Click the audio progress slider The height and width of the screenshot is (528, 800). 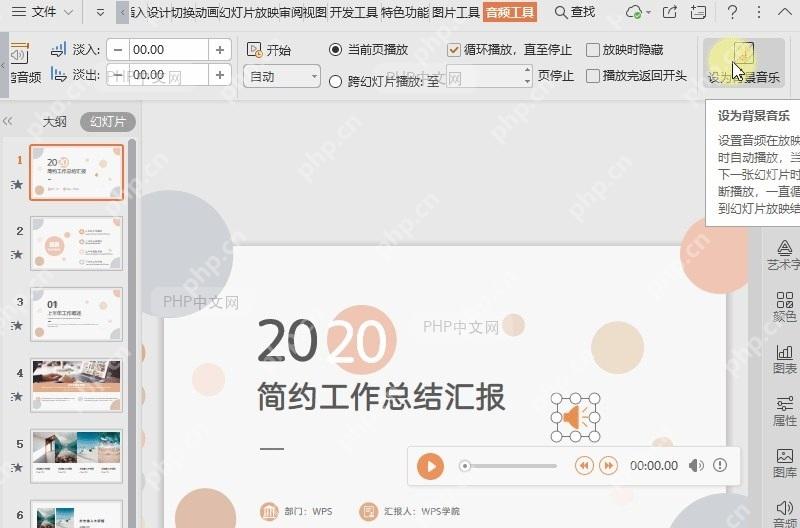pyautogui.click(x=508, y=466)
